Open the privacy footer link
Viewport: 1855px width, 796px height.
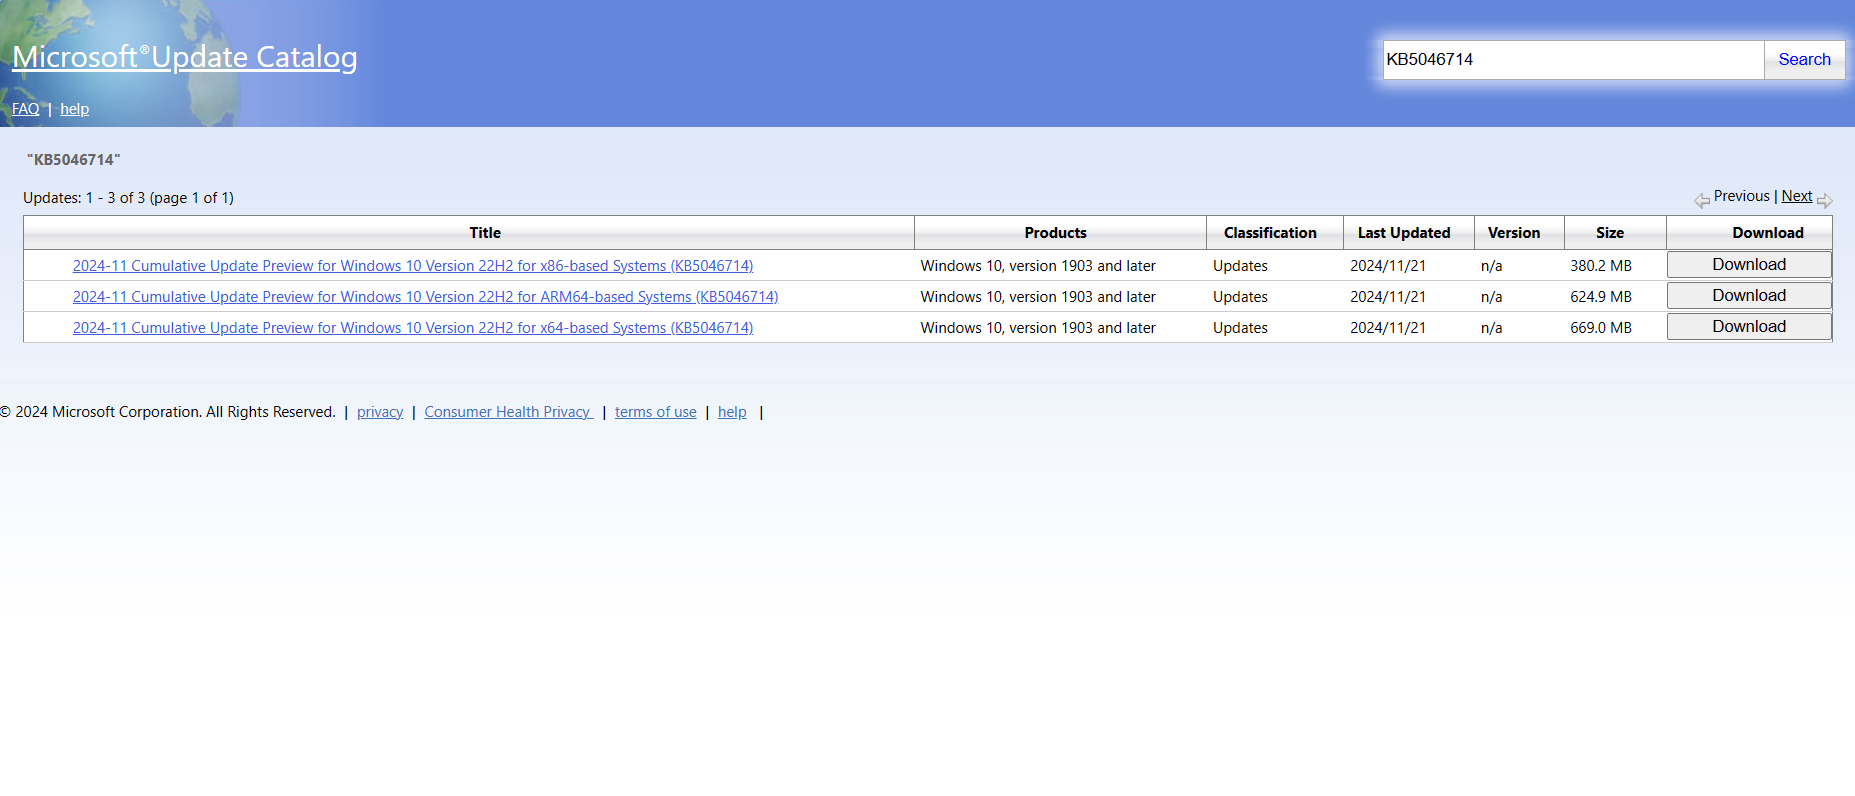(x=380, y=412)
